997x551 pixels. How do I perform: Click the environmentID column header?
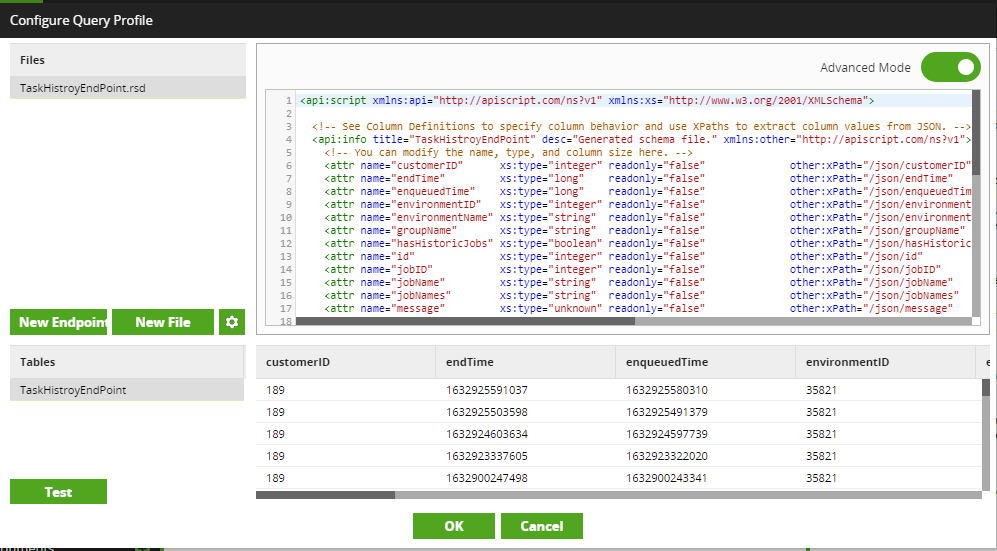[886, 362]
